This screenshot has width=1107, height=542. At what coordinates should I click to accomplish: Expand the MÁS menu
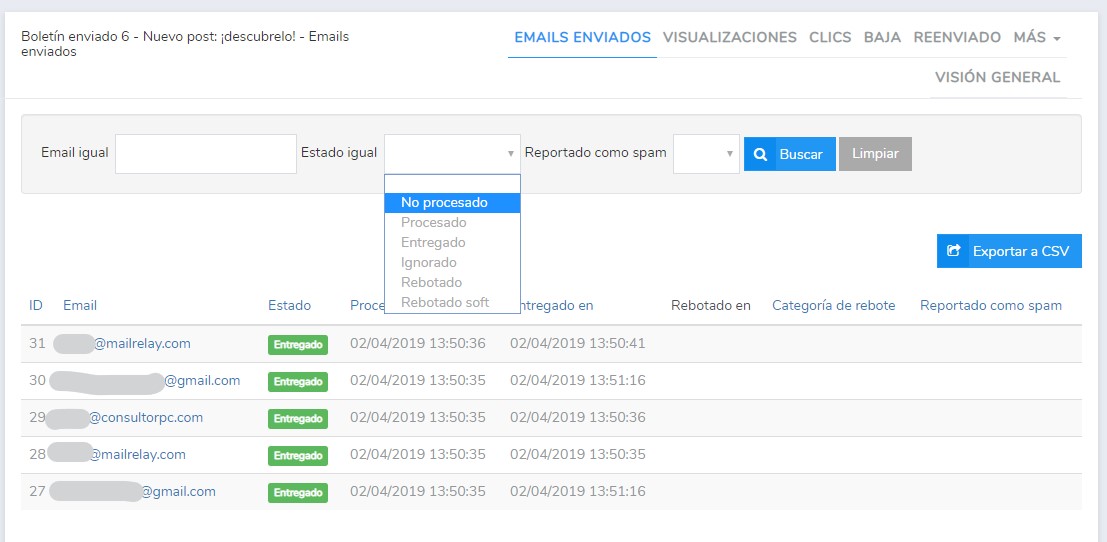tap(1037, 37)
